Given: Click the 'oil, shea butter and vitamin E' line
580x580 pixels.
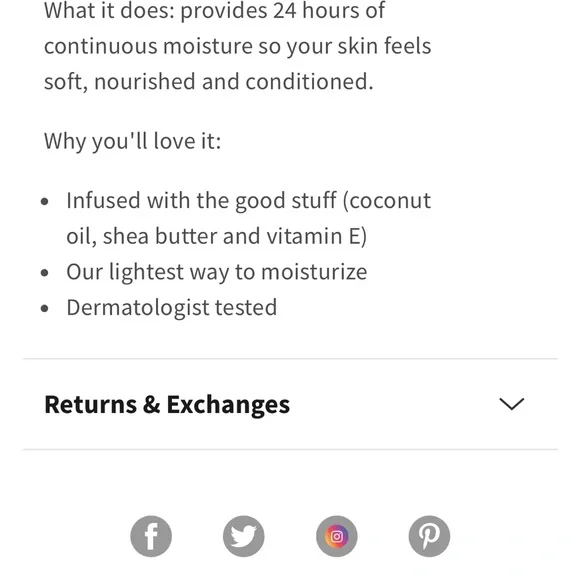Looking at the screenshot, I should coord(217,236).
